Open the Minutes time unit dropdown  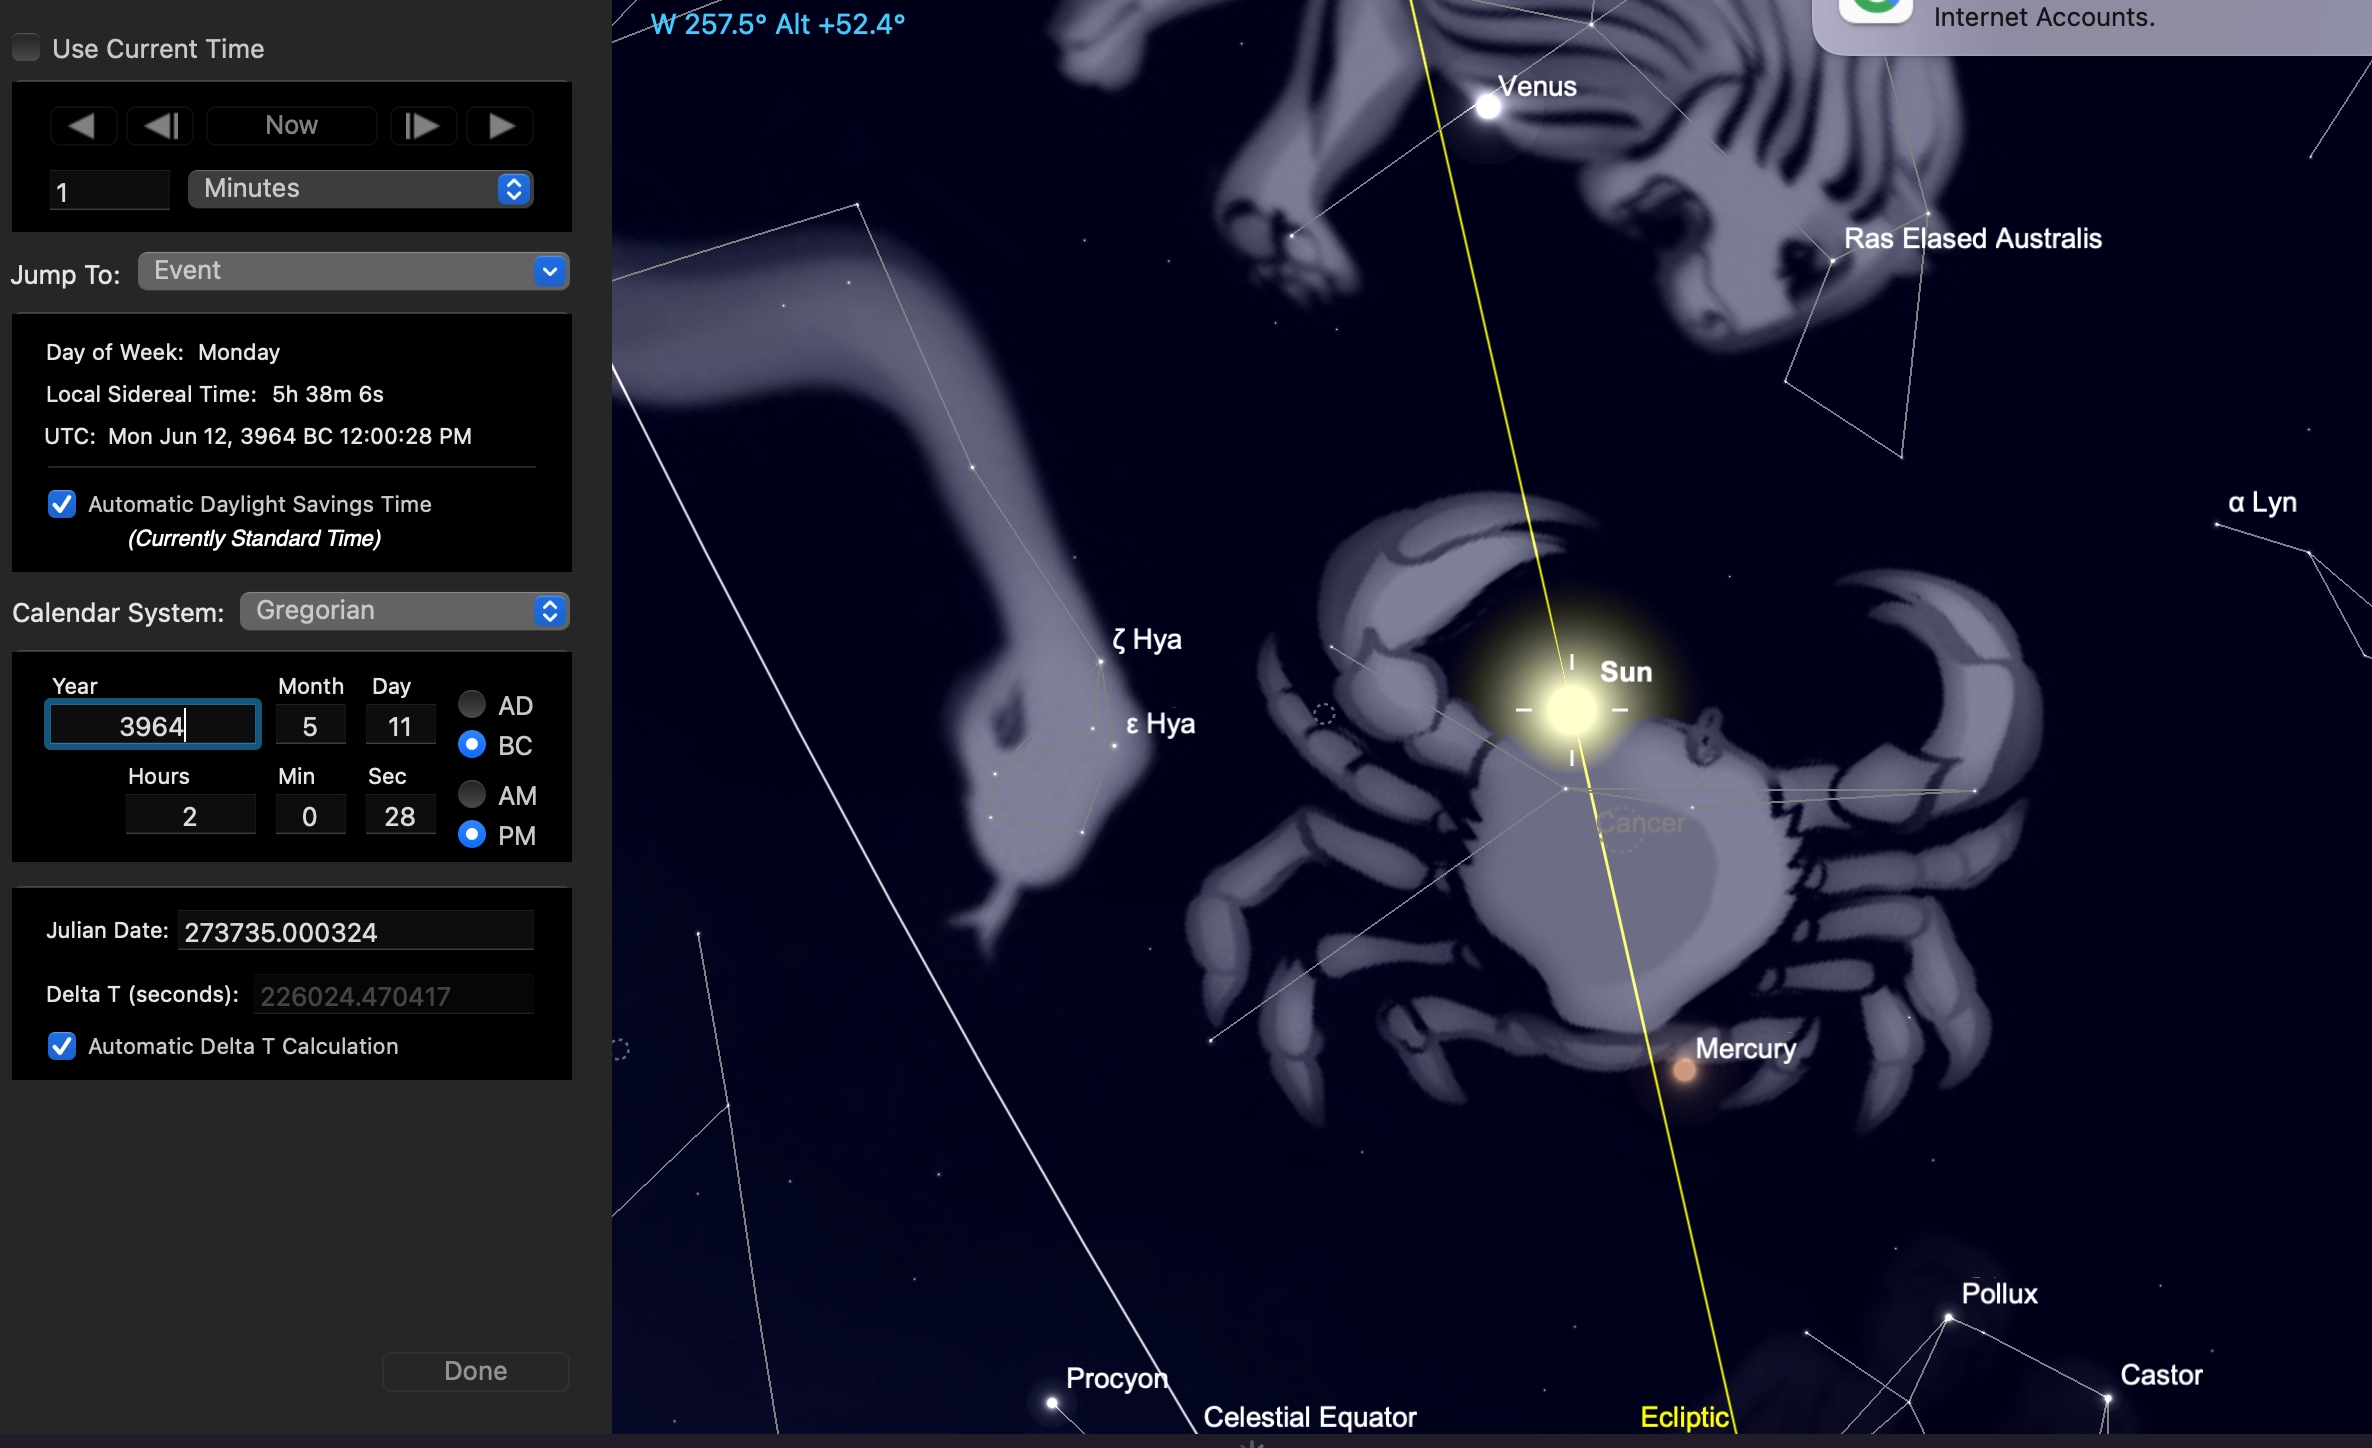(x=360, y=189)
